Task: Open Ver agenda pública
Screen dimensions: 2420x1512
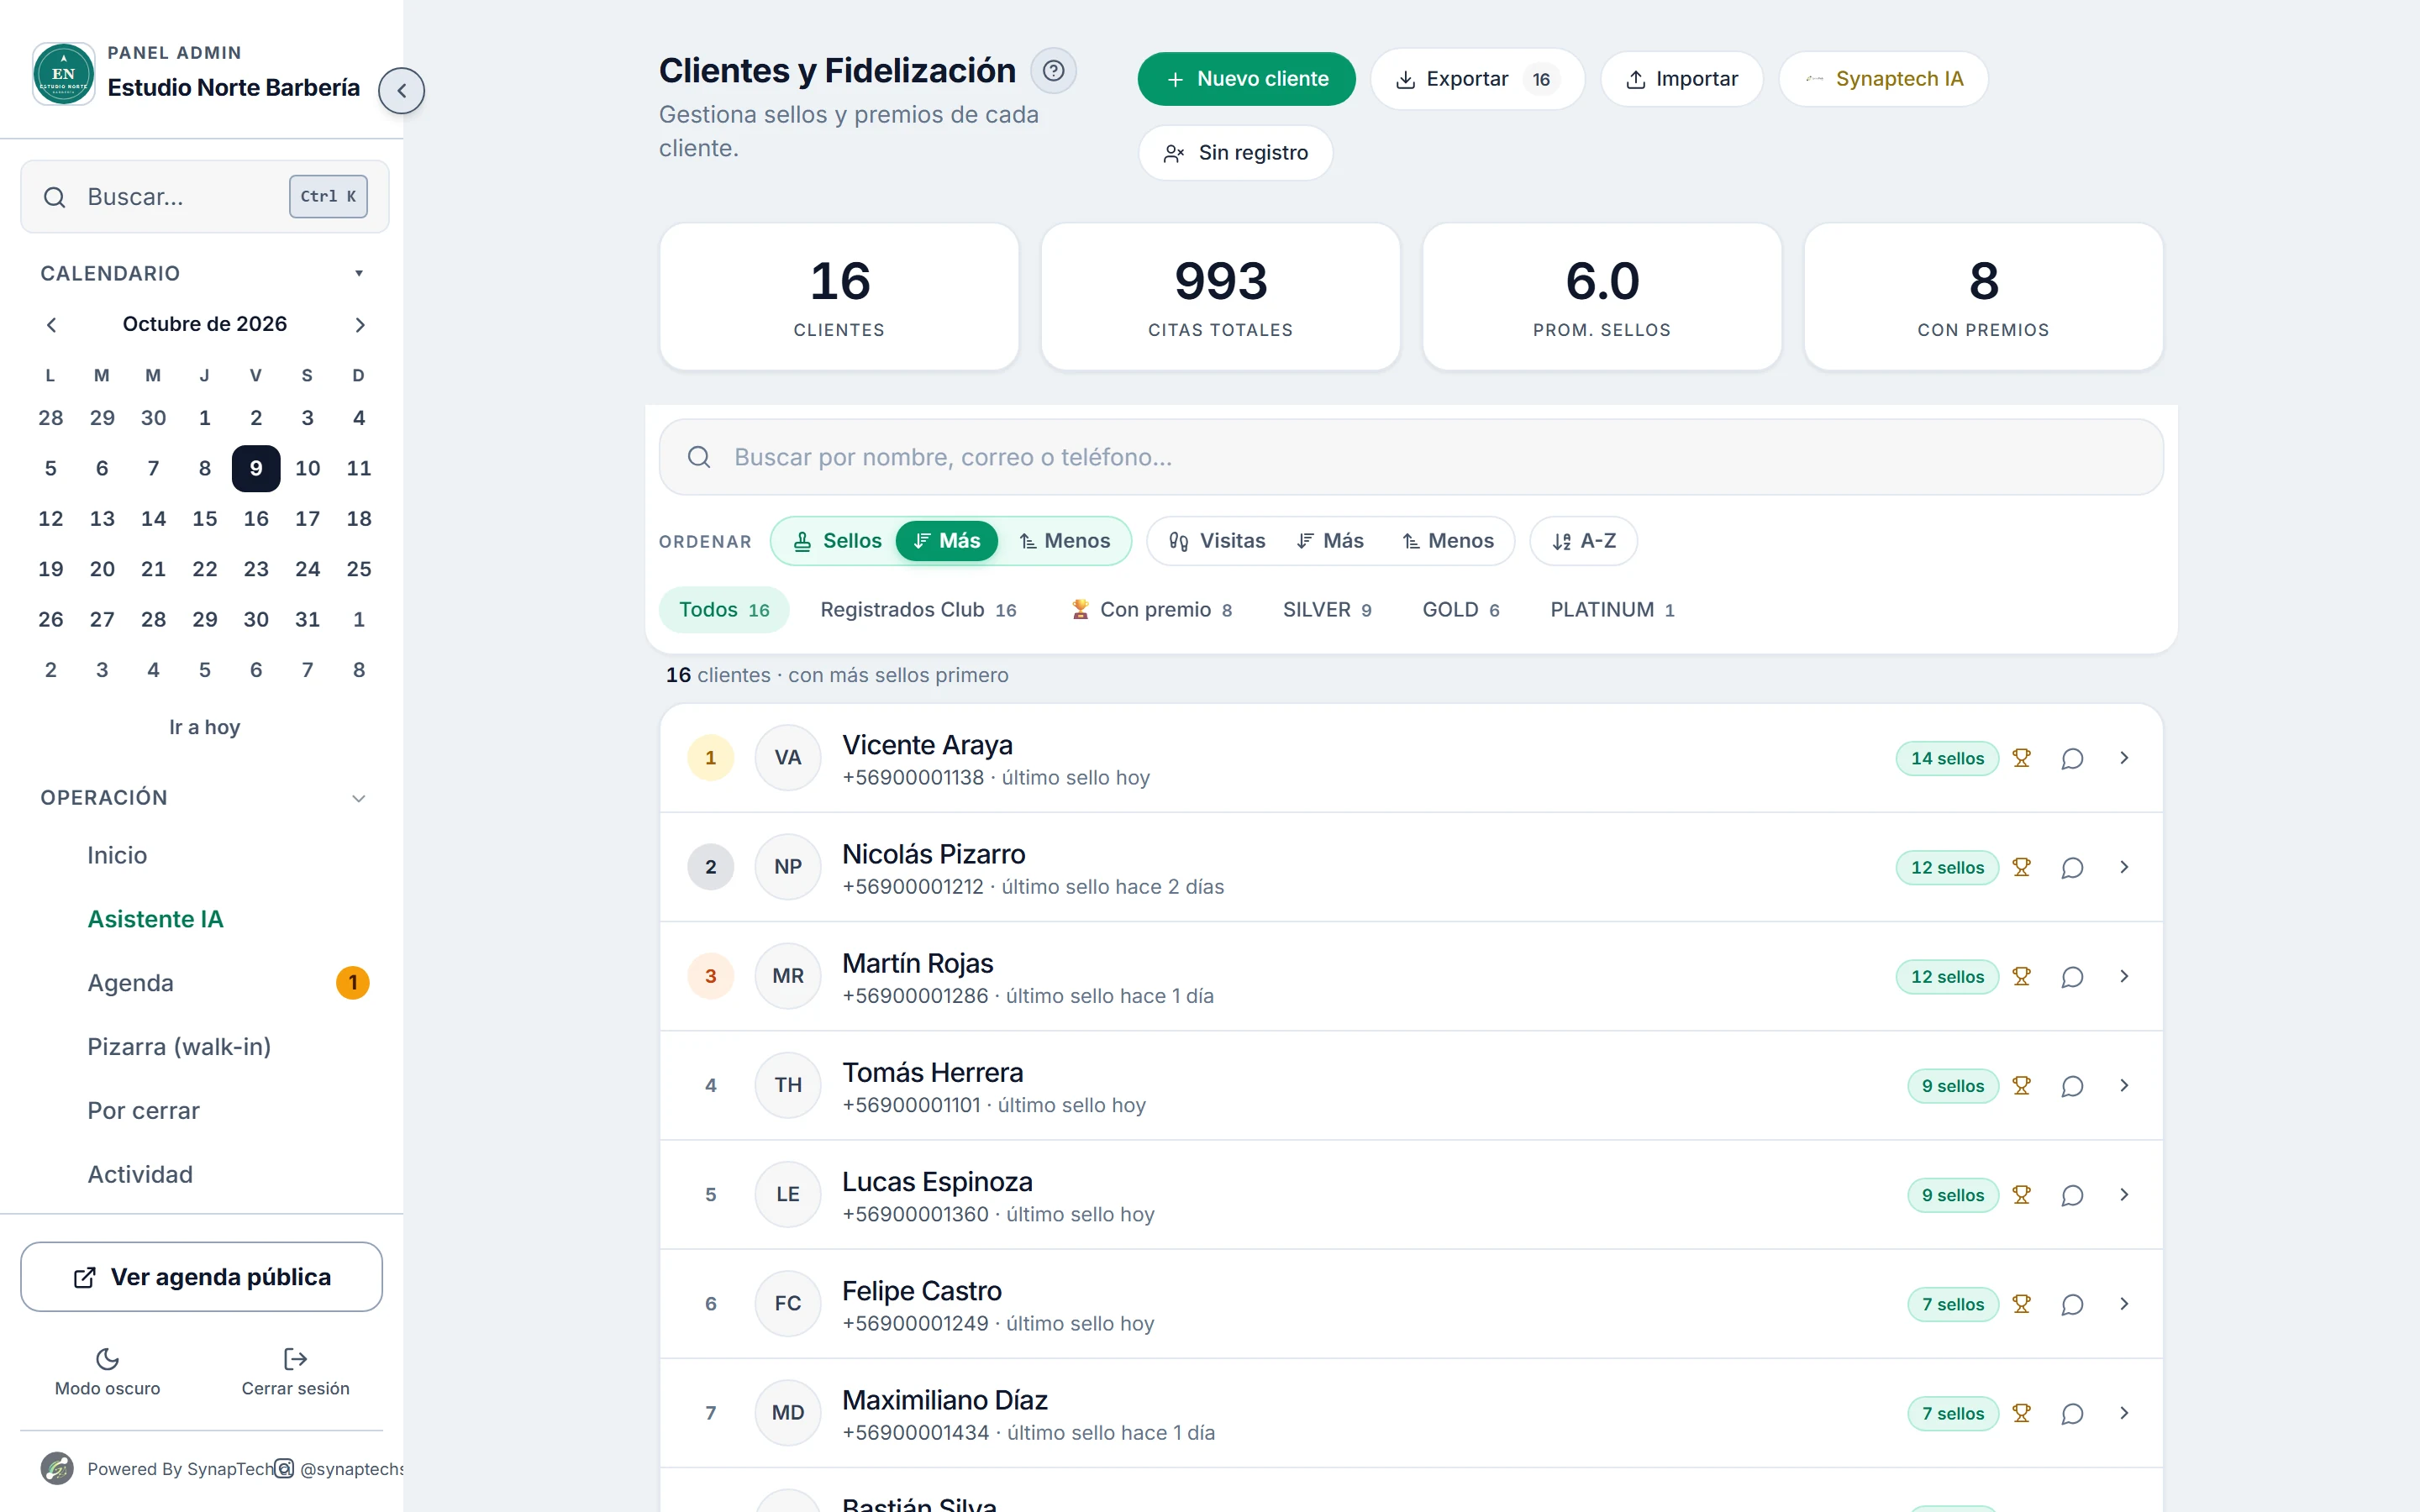Action: pyautogui.click(x=201, y=1277)
